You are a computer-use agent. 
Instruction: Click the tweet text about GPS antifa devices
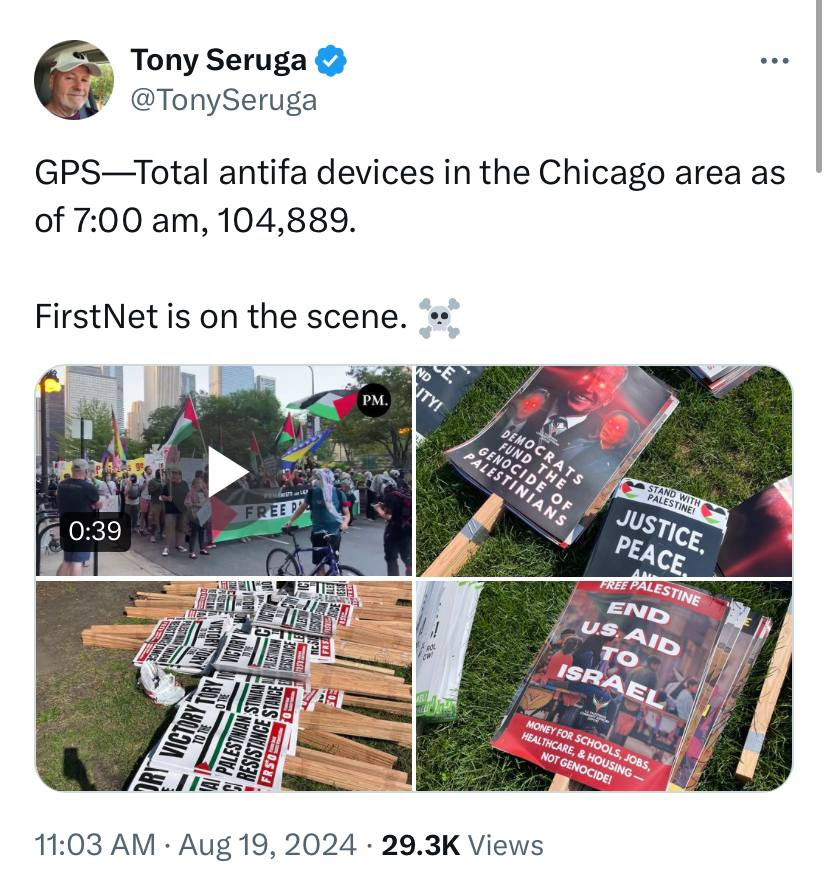[410, 196]
